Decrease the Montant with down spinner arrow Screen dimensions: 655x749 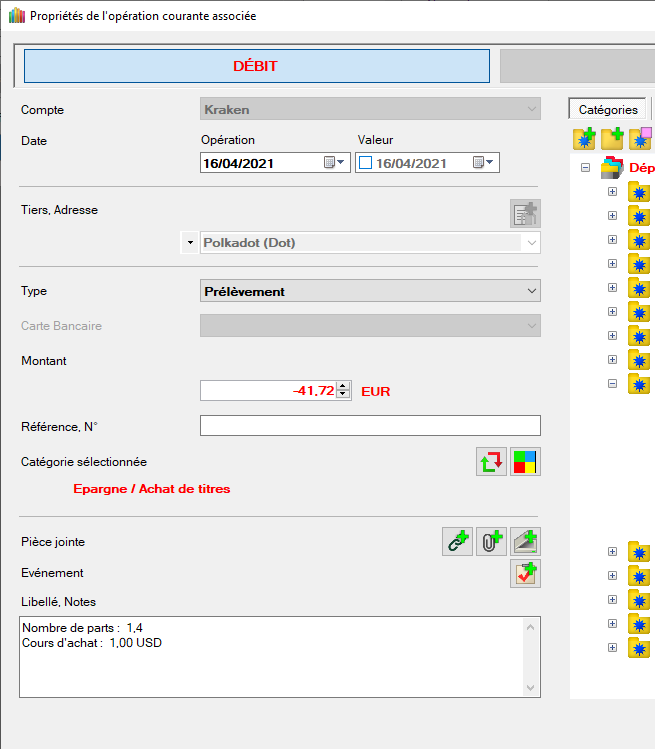tap(343, 394)
